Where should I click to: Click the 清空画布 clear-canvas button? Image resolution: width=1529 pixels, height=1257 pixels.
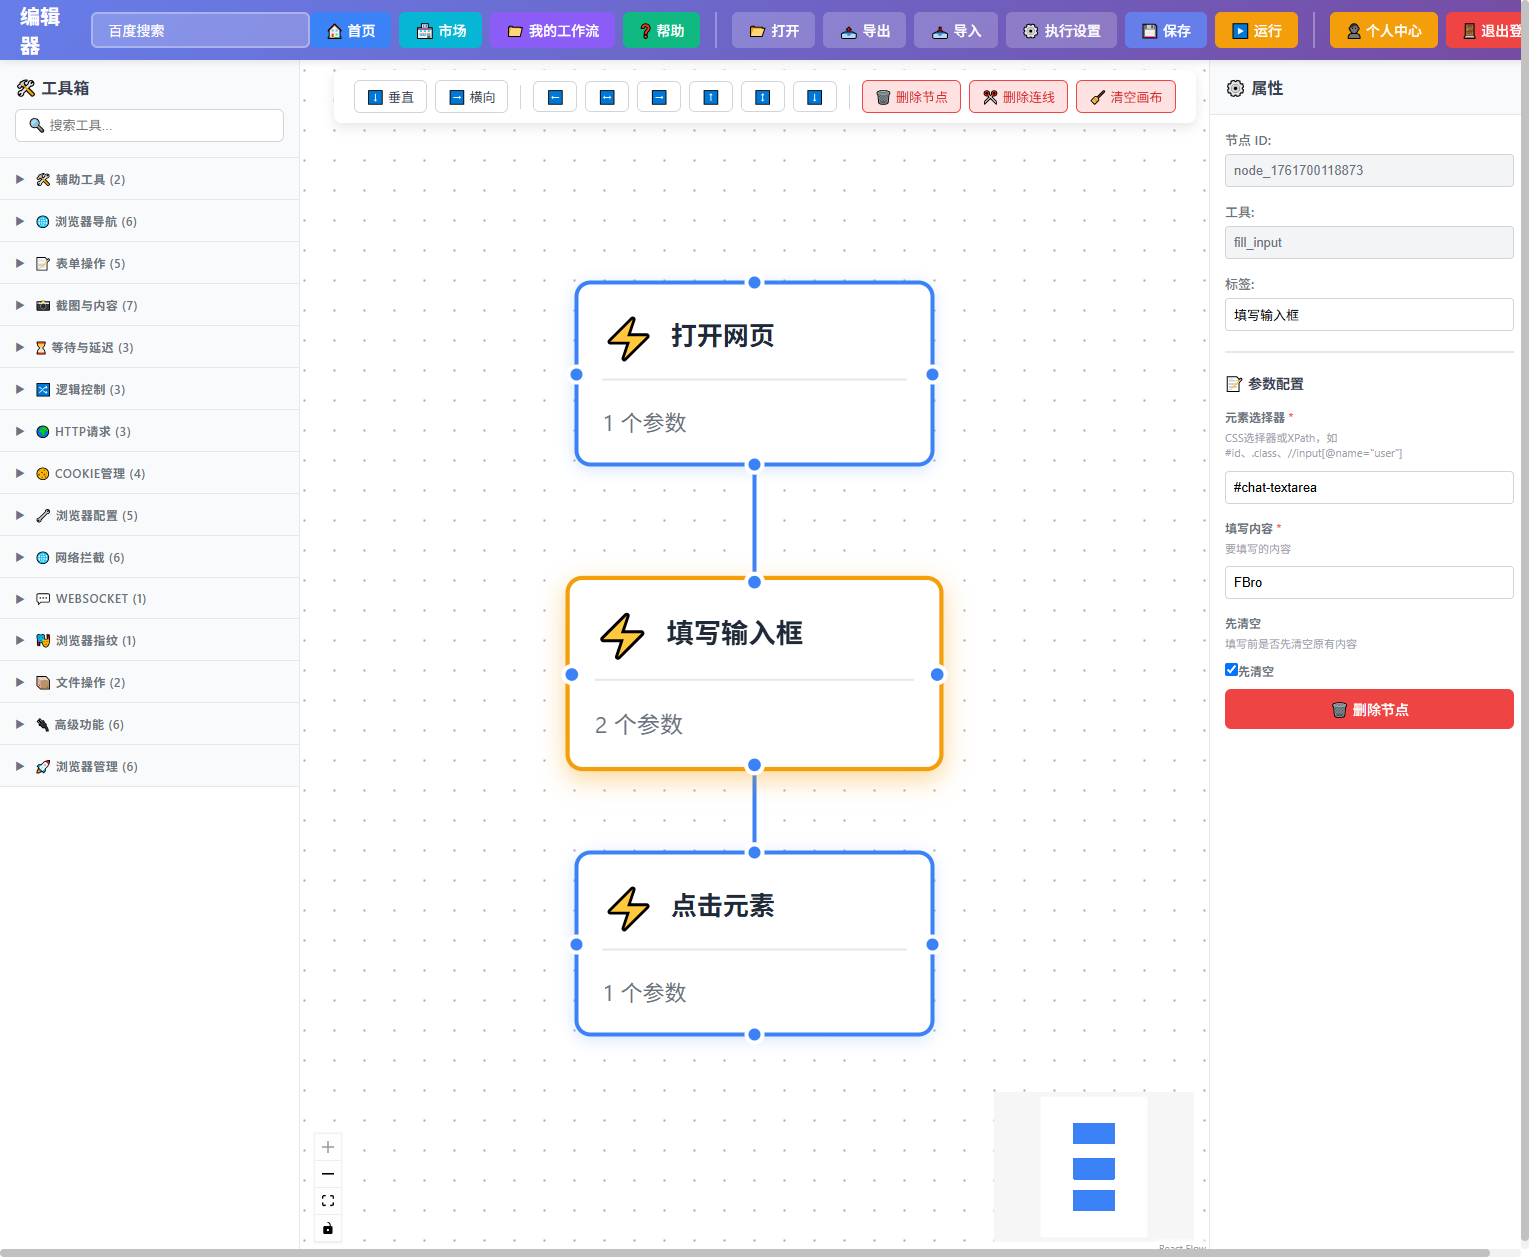(x=1126, y=96)
